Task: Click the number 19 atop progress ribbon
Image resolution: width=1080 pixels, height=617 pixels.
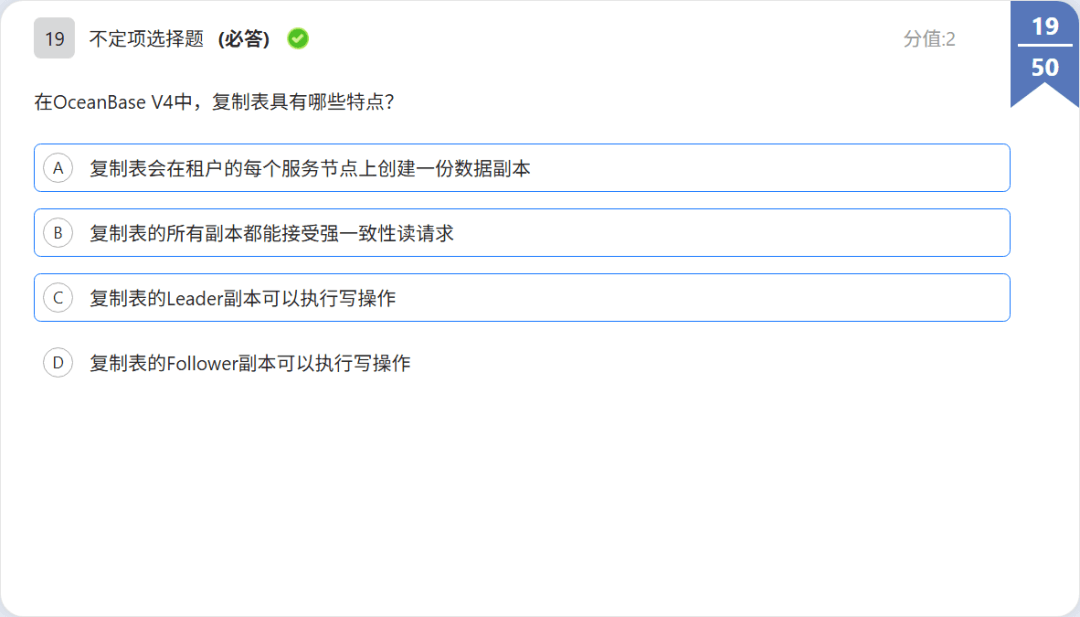Action: 1045,26
